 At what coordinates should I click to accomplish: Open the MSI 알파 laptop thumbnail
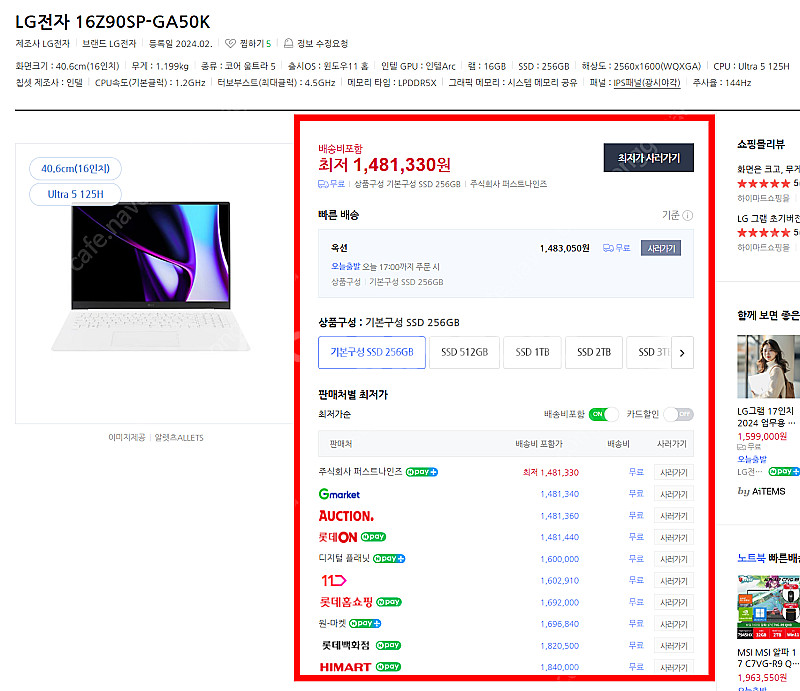pyautogui.click(x=768, y=607)
